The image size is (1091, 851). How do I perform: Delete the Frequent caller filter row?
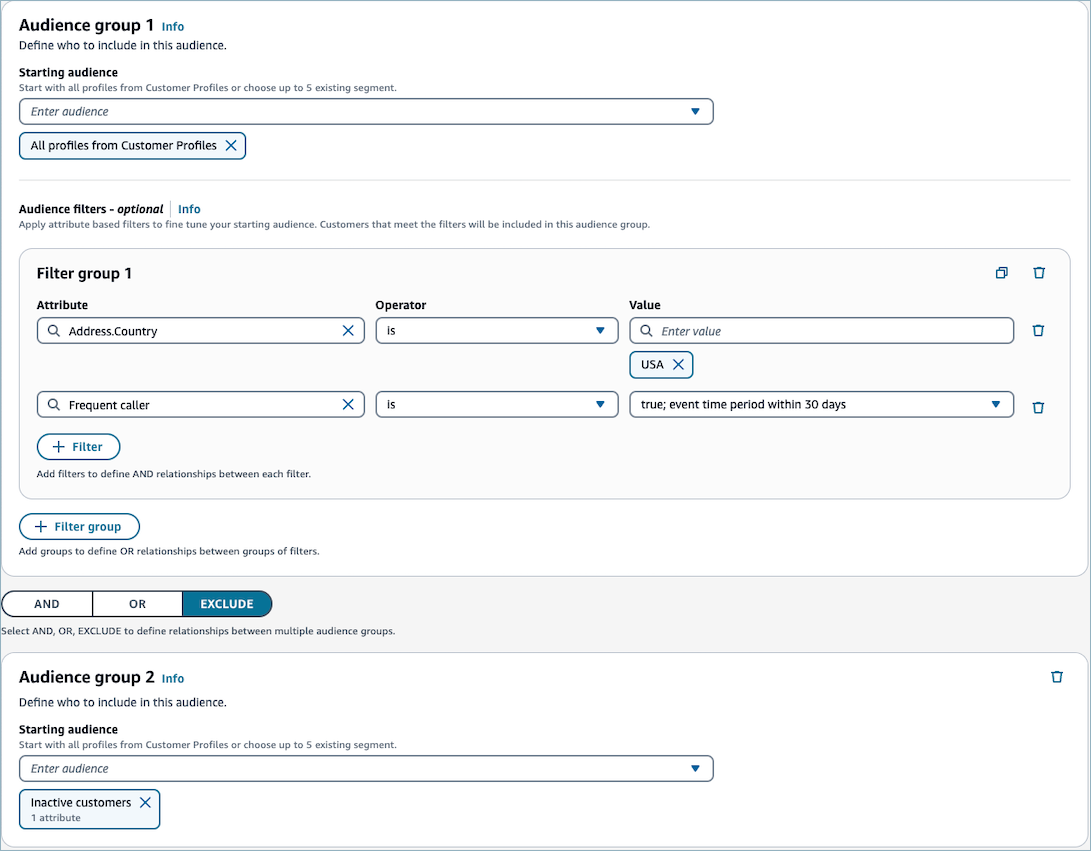[x=1038, y=407]
